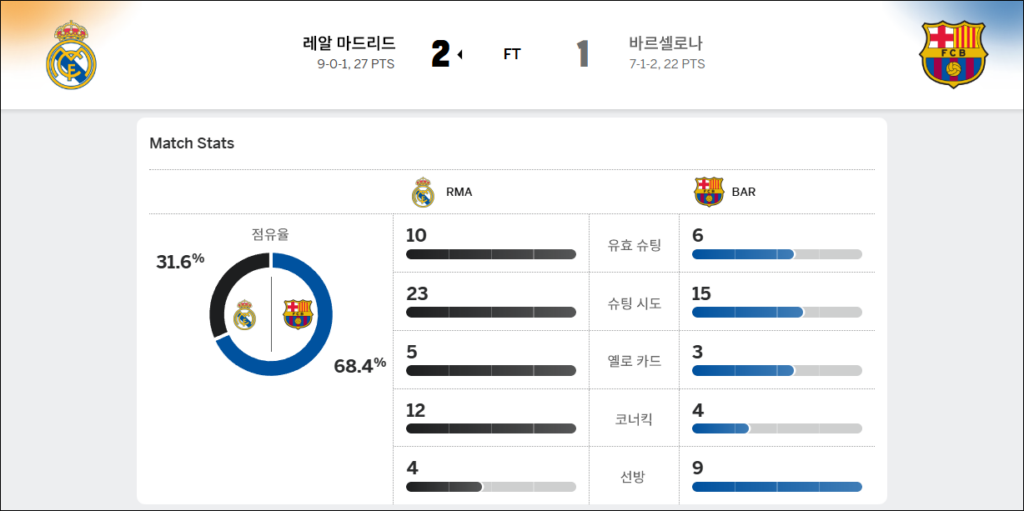Click Real Madrid 선방 bar showing 4

click(491, 487)
